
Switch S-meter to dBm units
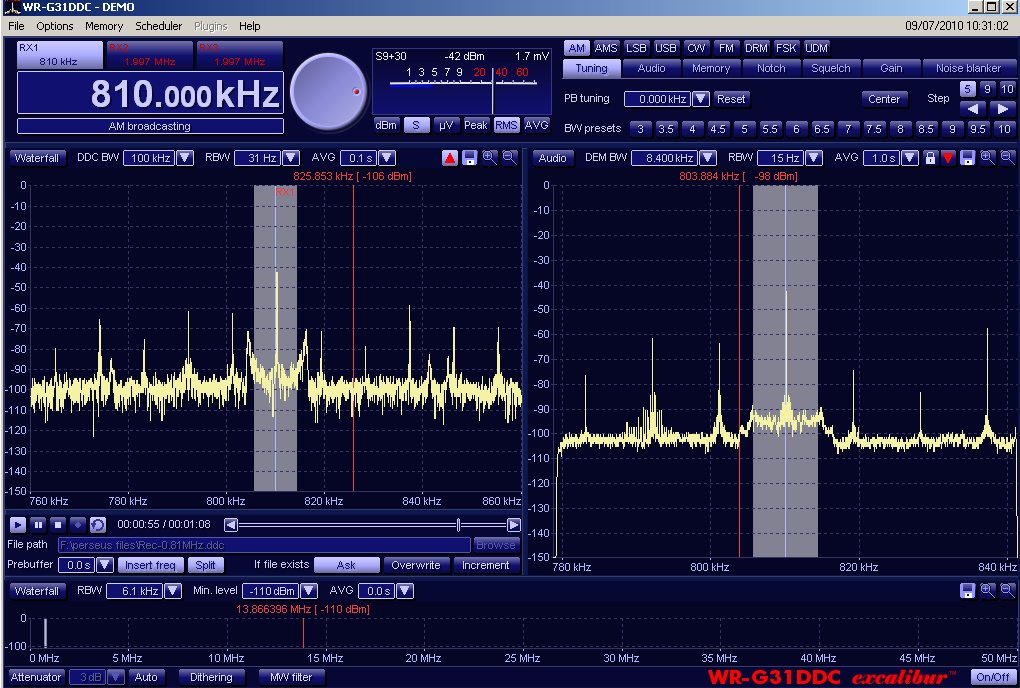[386, 125]
